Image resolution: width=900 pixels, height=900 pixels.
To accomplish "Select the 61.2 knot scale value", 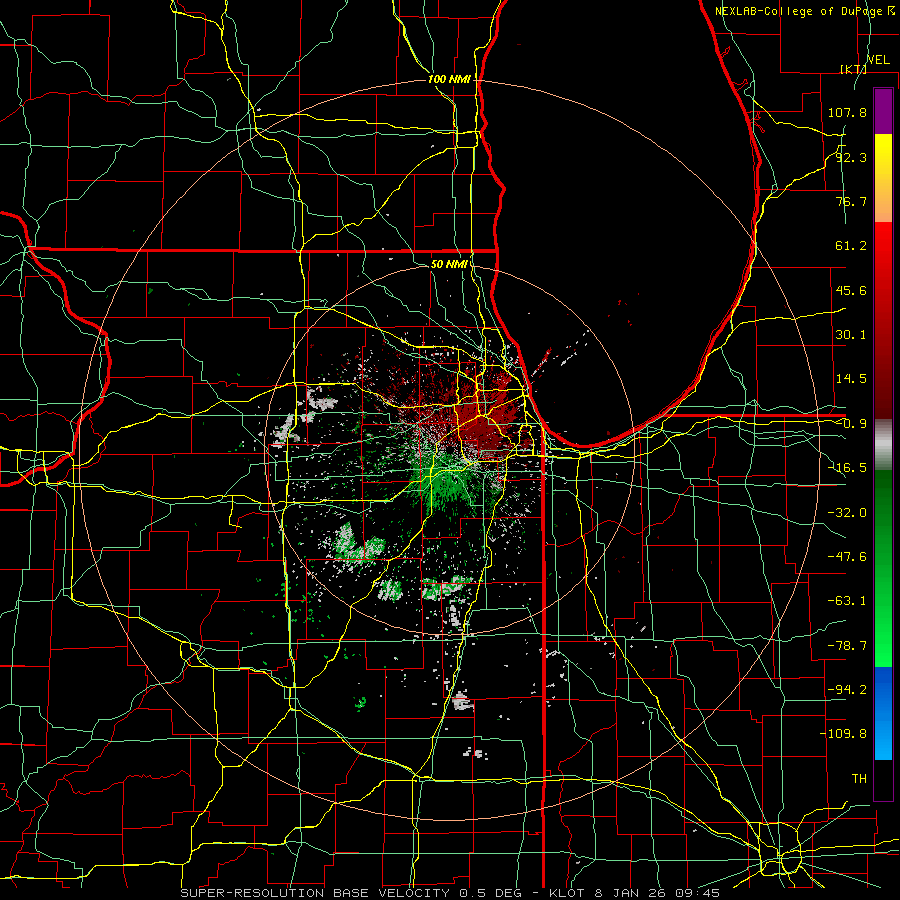I will click(x=851, y=246).
